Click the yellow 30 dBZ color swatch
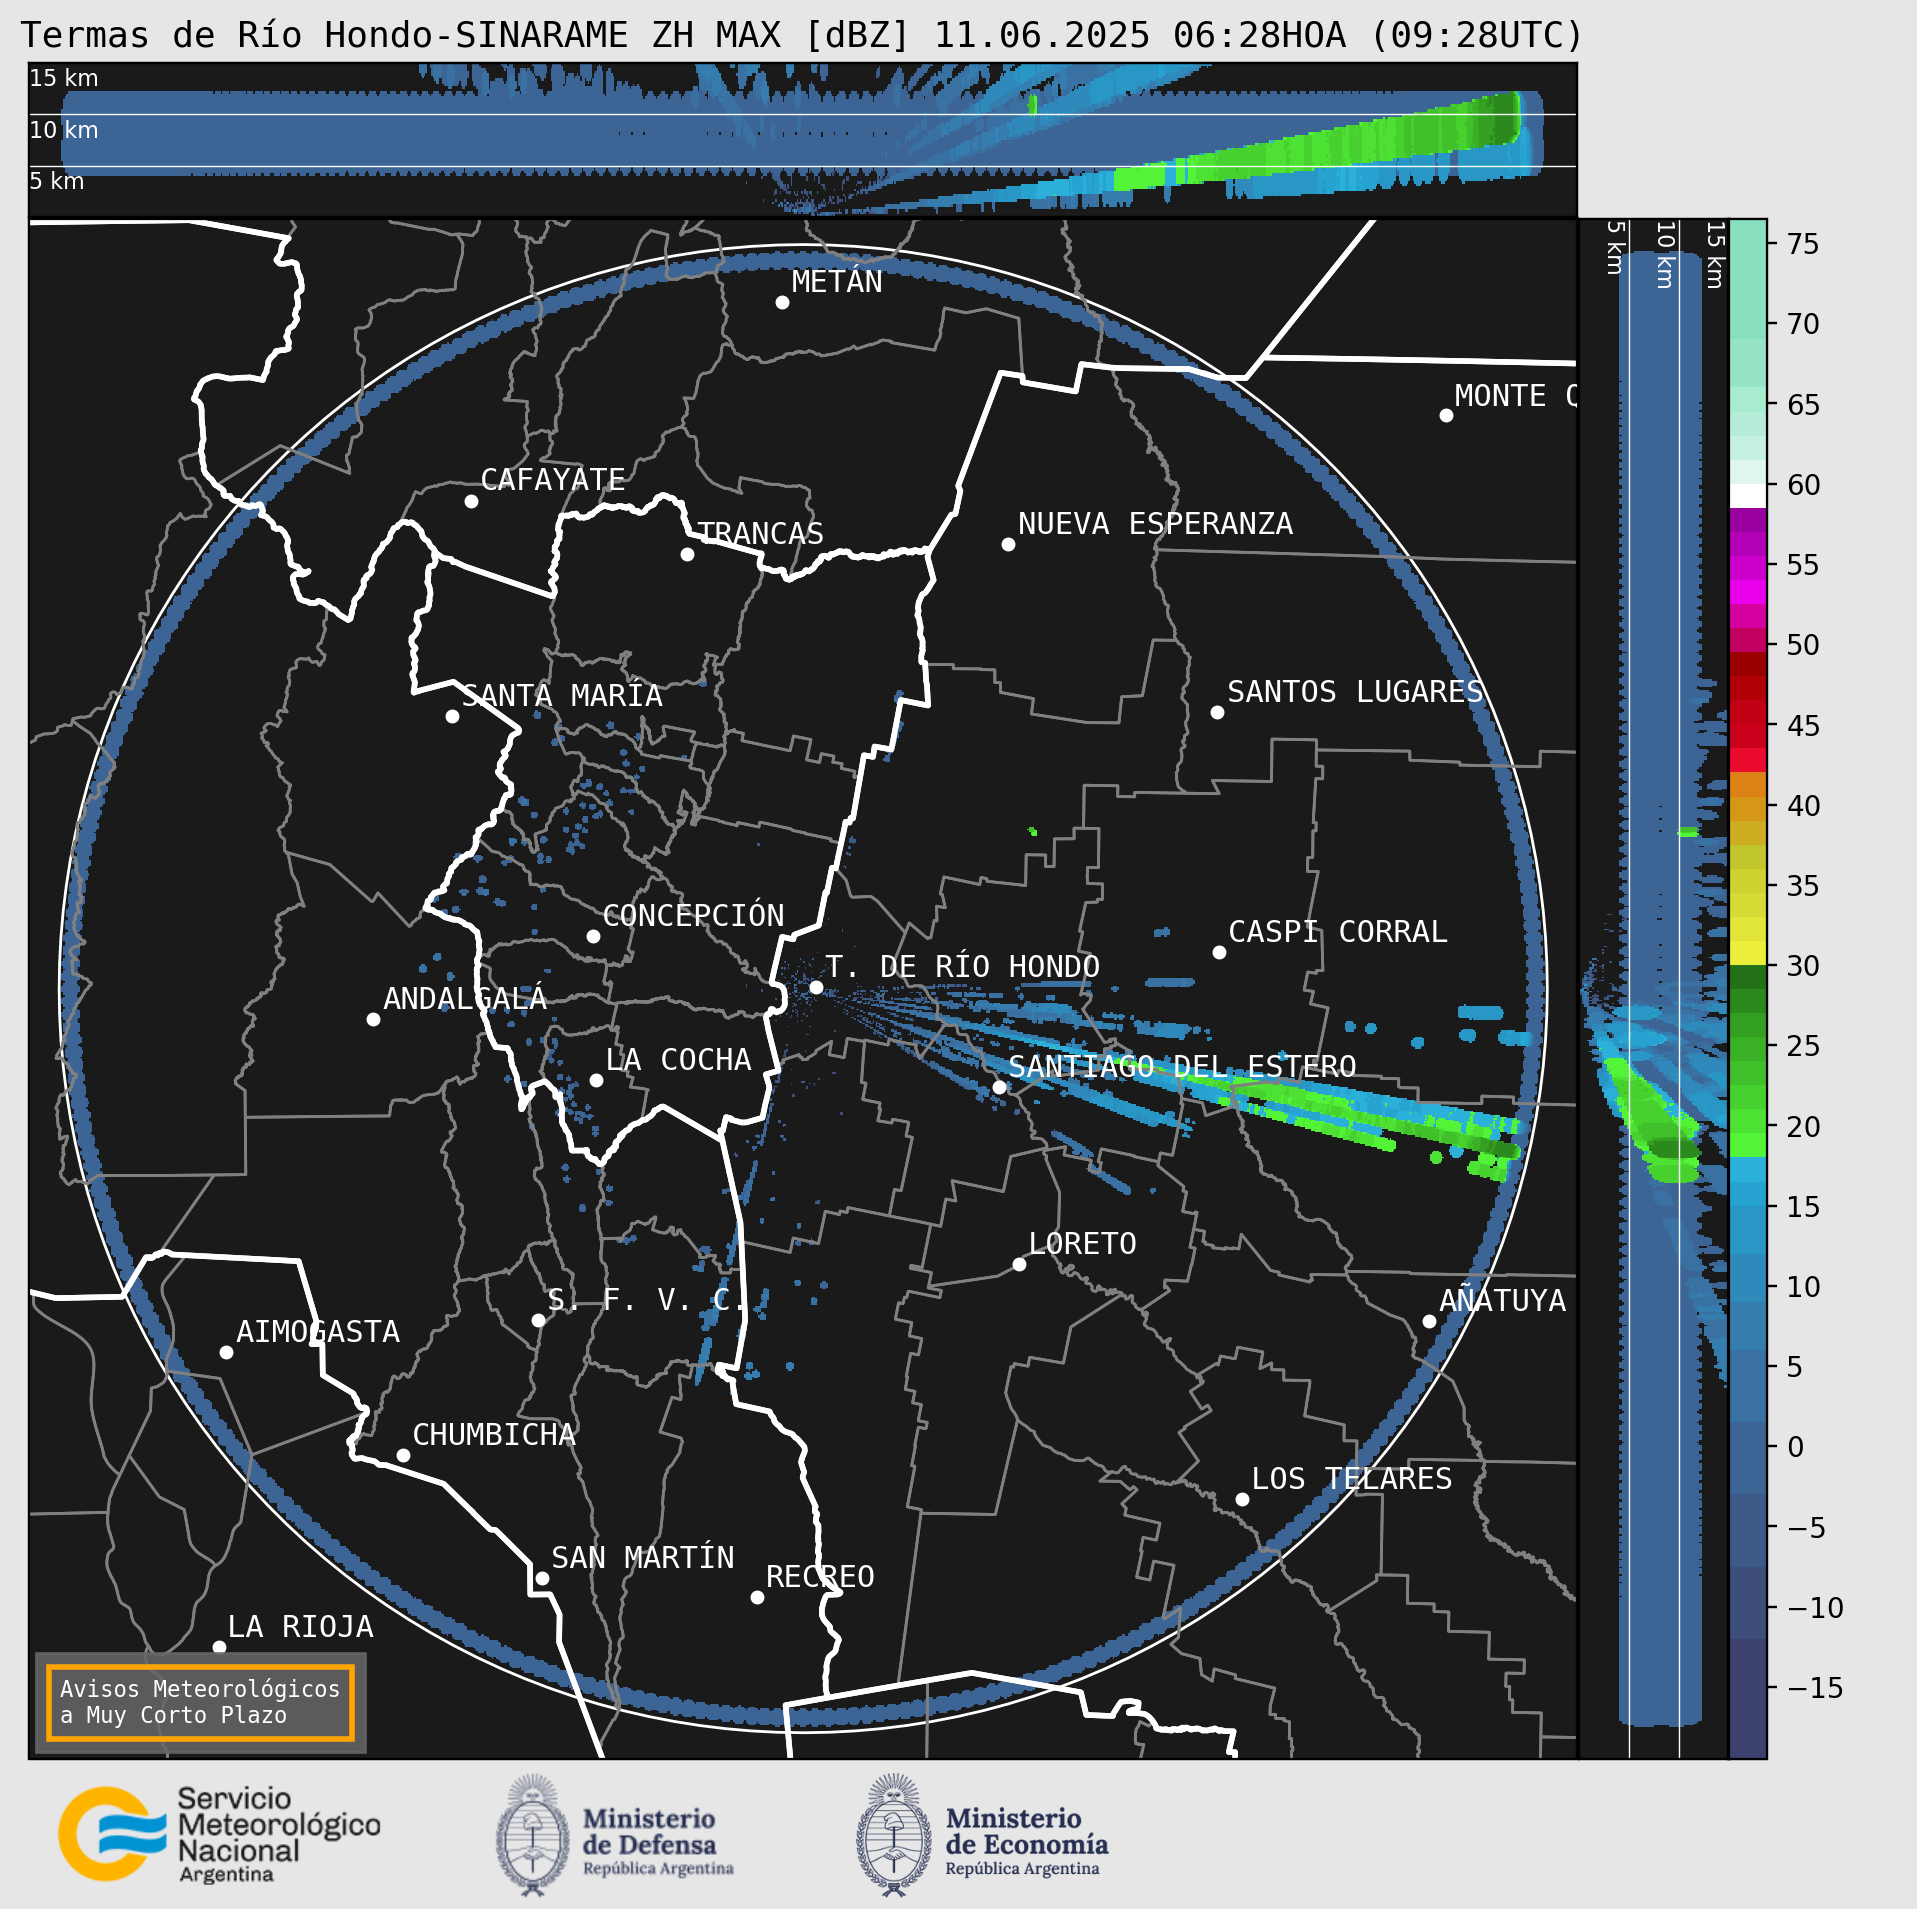 [x=1748, y=953]
